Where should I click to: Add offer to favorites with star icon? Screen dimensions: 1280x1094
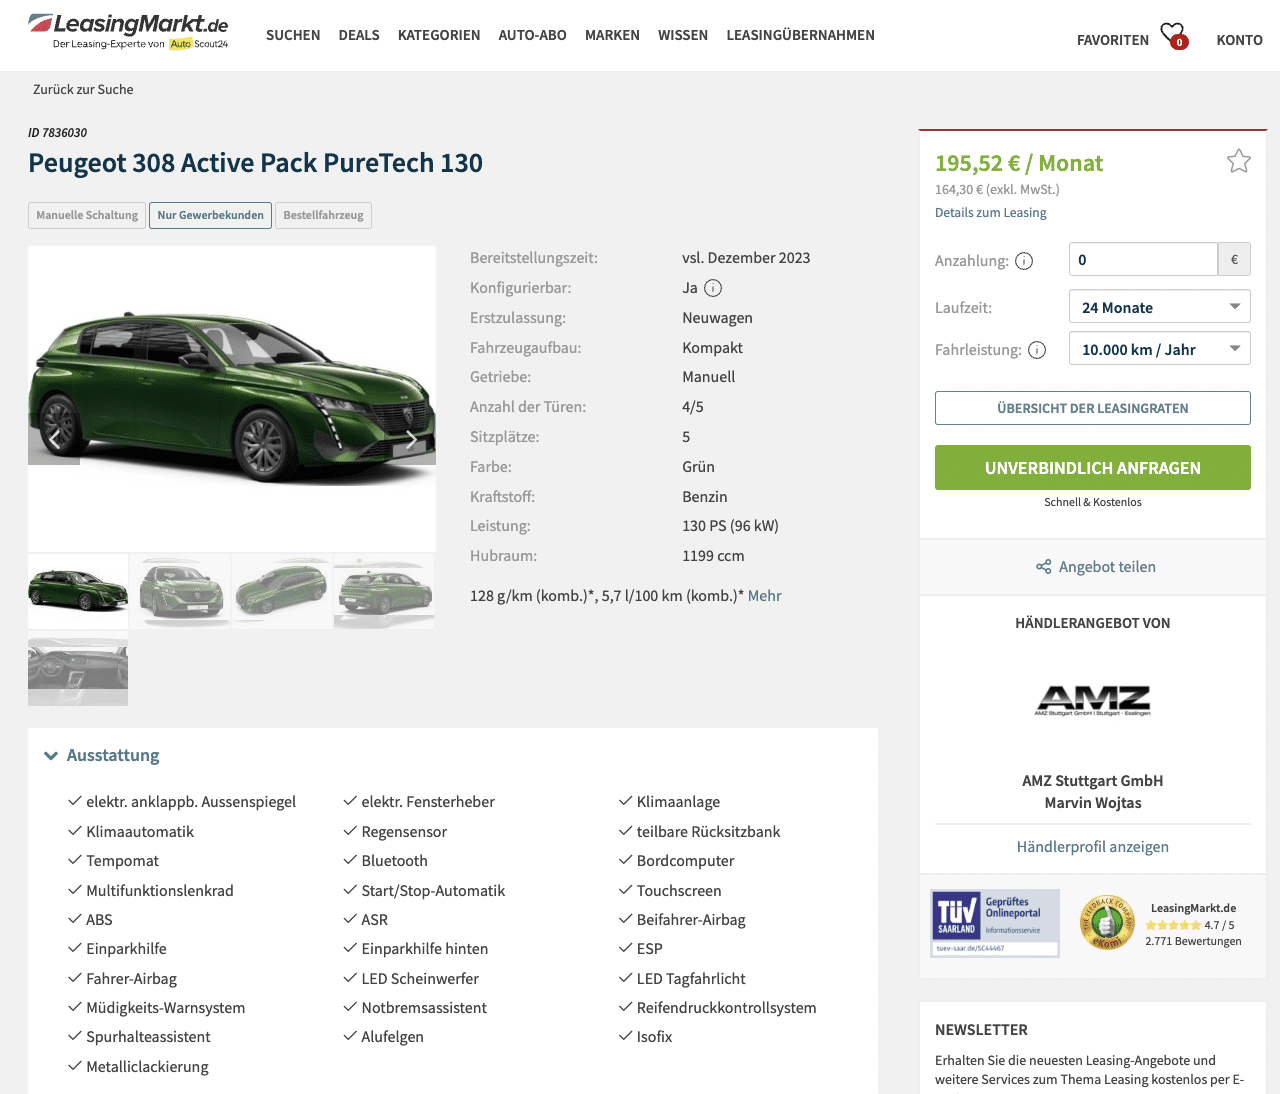click(x=1239, y=161)
